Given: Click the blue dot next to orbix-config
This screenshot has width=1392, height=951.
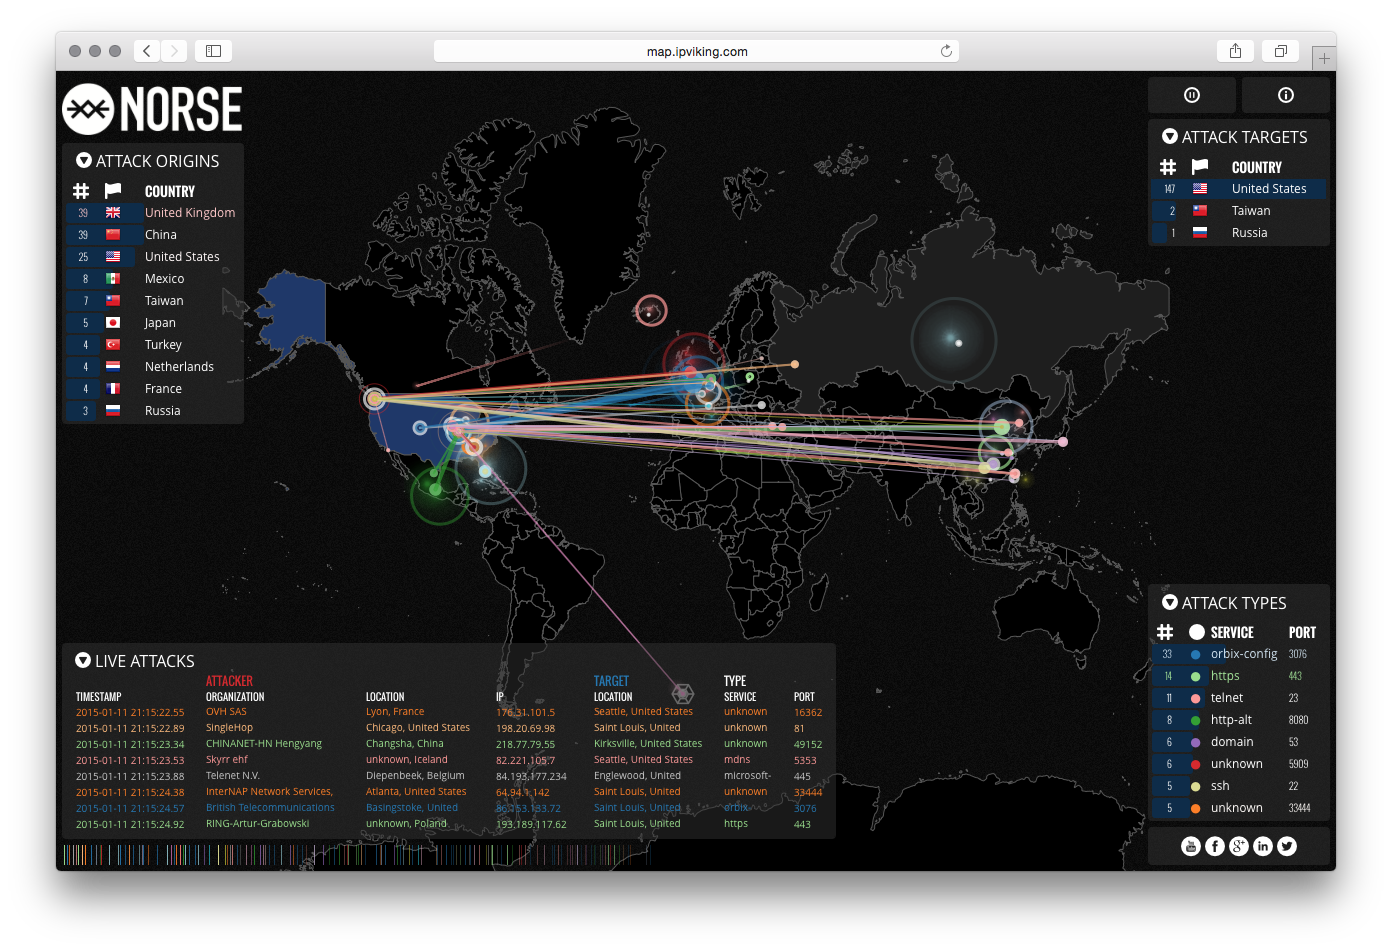Looking at the screenshot, I should tap(1194, 654).
